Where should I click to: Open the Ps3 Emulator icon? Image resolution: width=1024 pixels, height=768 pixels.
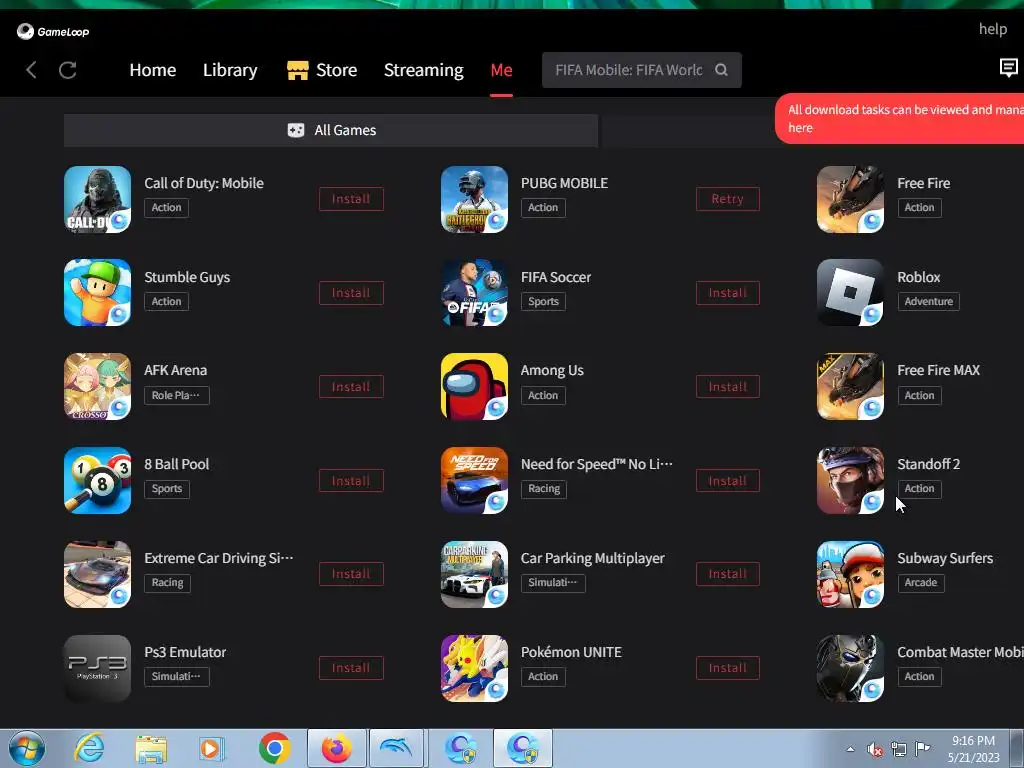point(97,668)
